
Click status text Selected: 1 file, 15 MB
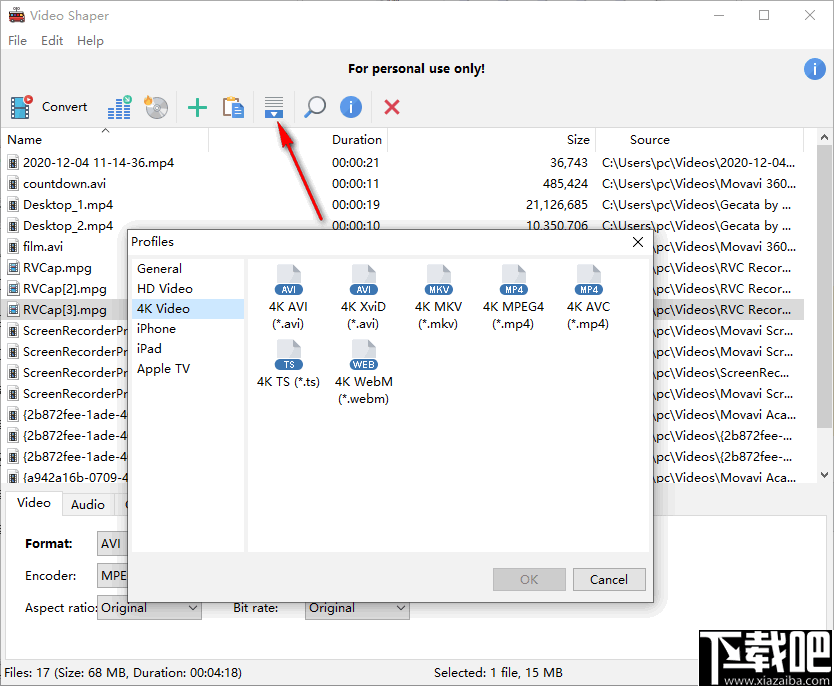tap(498, 673)
